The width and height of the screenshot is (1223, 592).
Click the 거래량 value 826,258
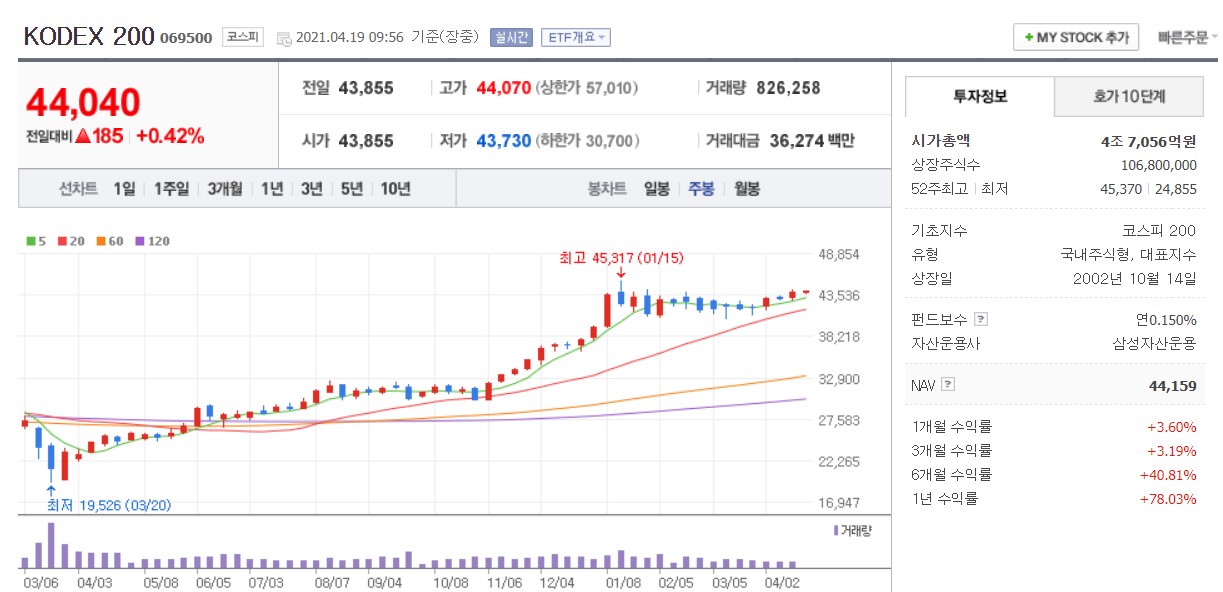click(788, 88)
